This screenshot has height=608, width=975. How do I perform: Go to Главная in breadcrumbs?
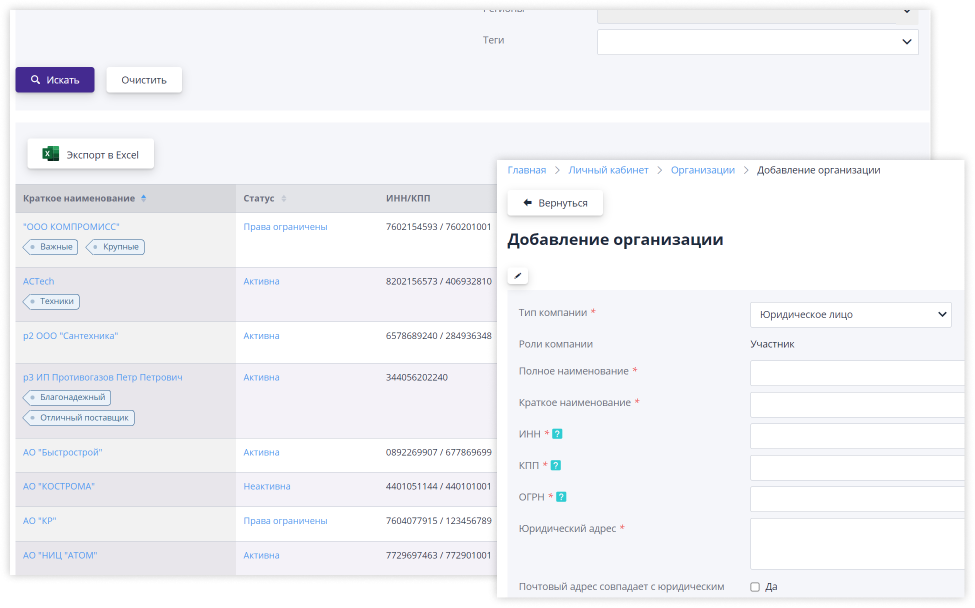527,170
